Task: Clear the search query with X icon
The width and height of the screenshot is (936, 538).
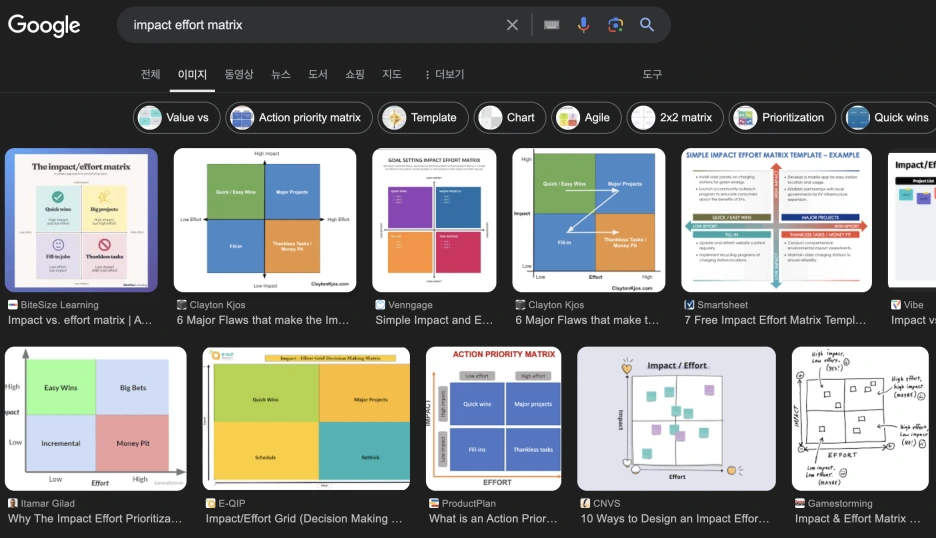Action: 512,25
